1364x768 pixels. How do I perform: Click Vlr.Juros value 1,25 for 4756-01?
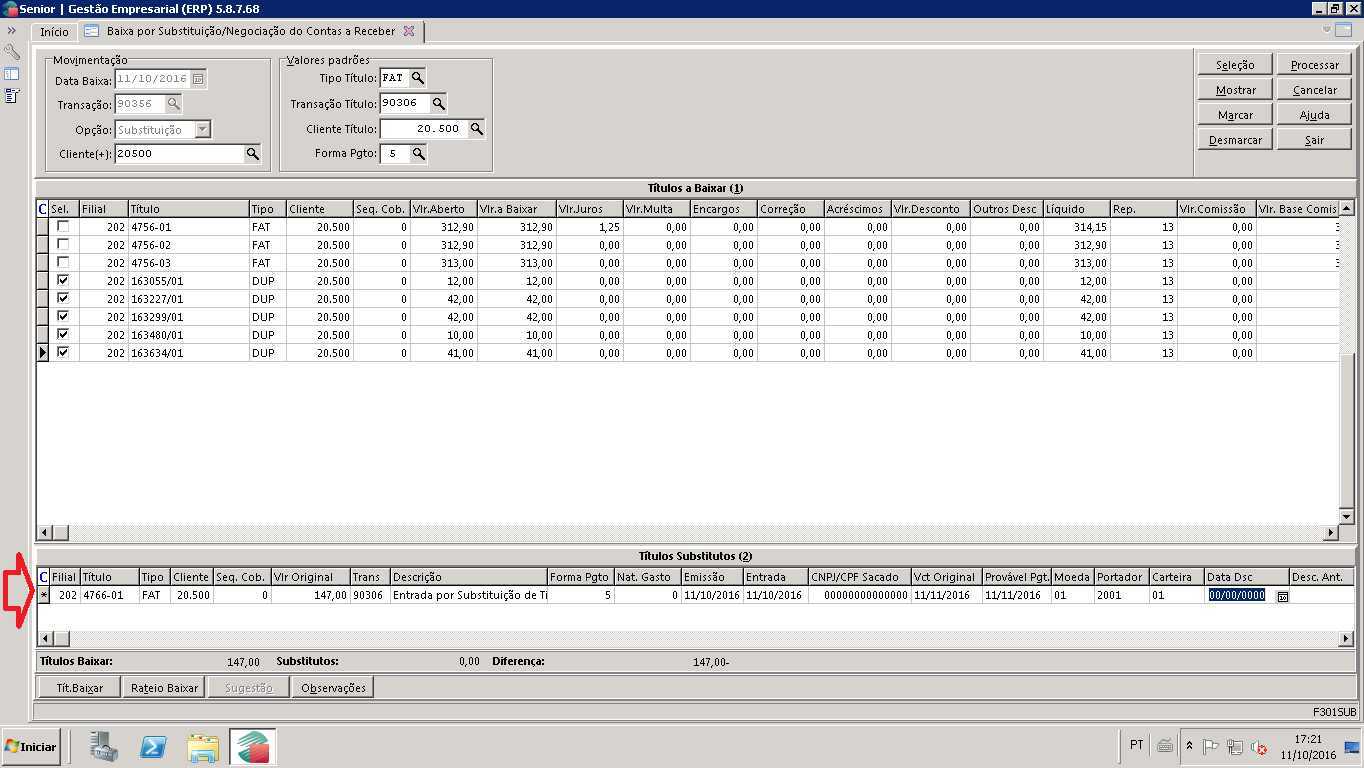point(588,227)
